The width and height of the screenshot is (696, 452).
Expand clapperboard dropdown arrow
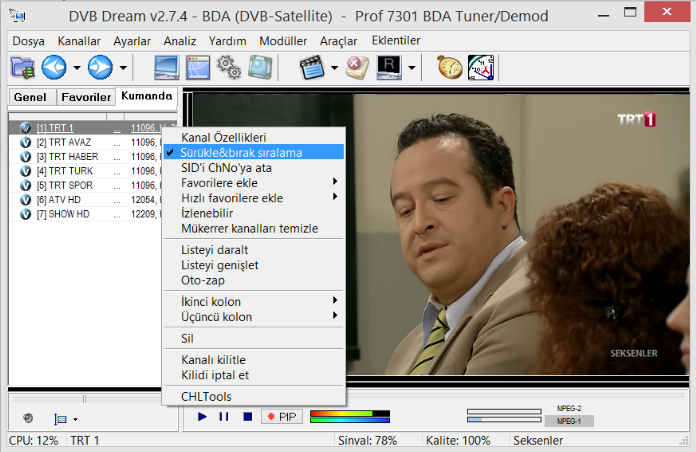point(334,68)
